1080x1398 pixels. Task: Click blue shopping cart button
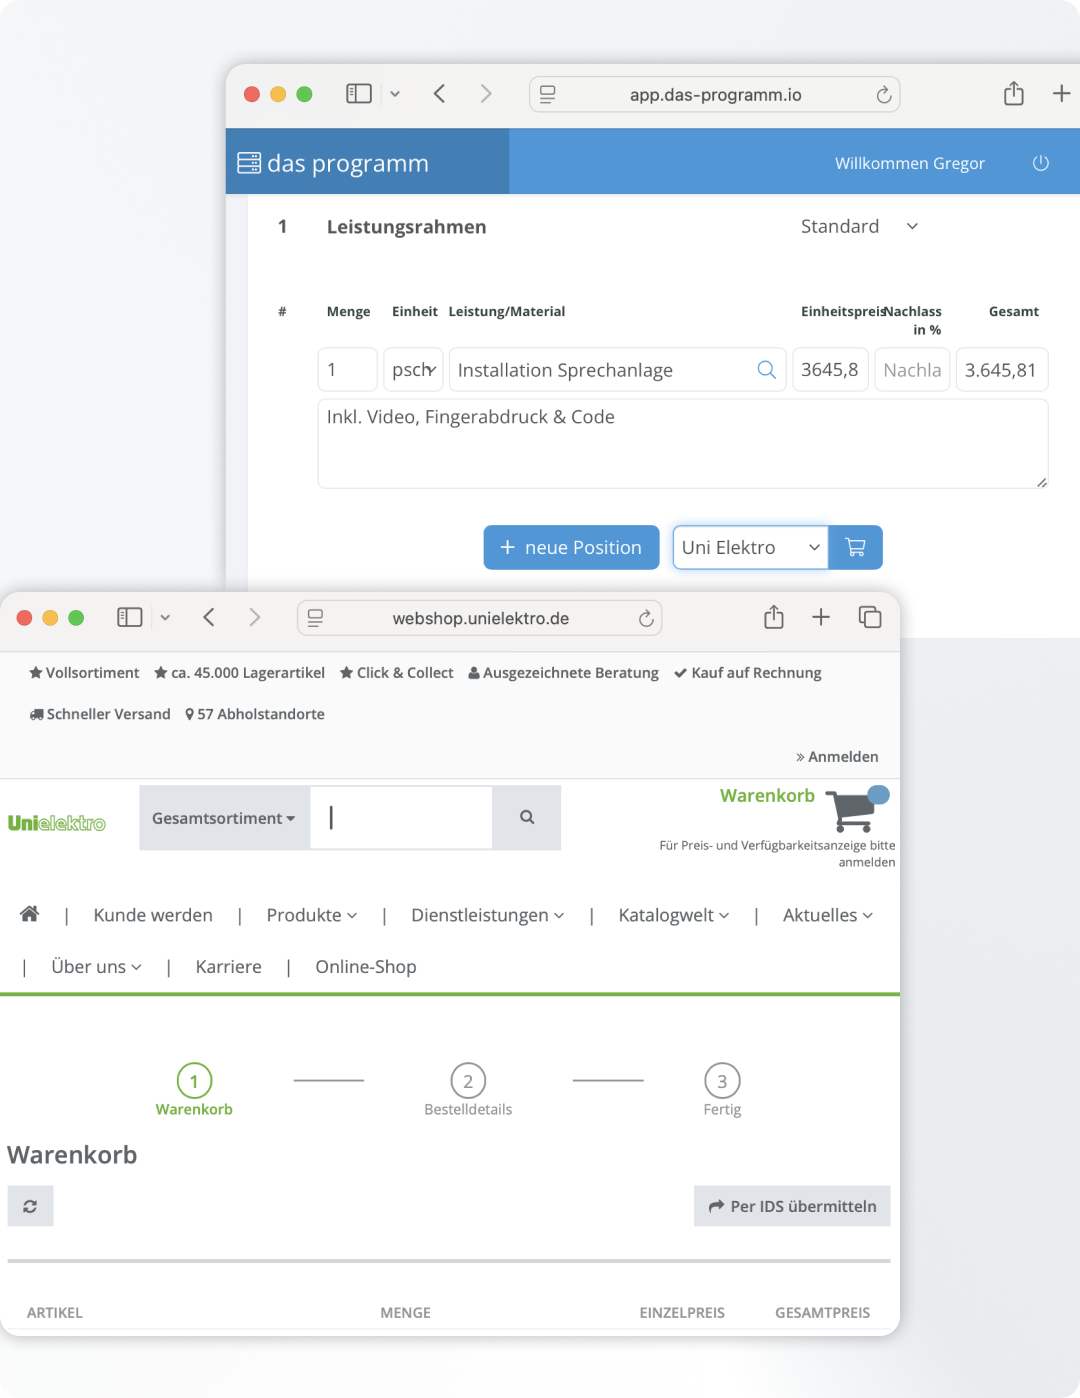click(x=856, y=548)
